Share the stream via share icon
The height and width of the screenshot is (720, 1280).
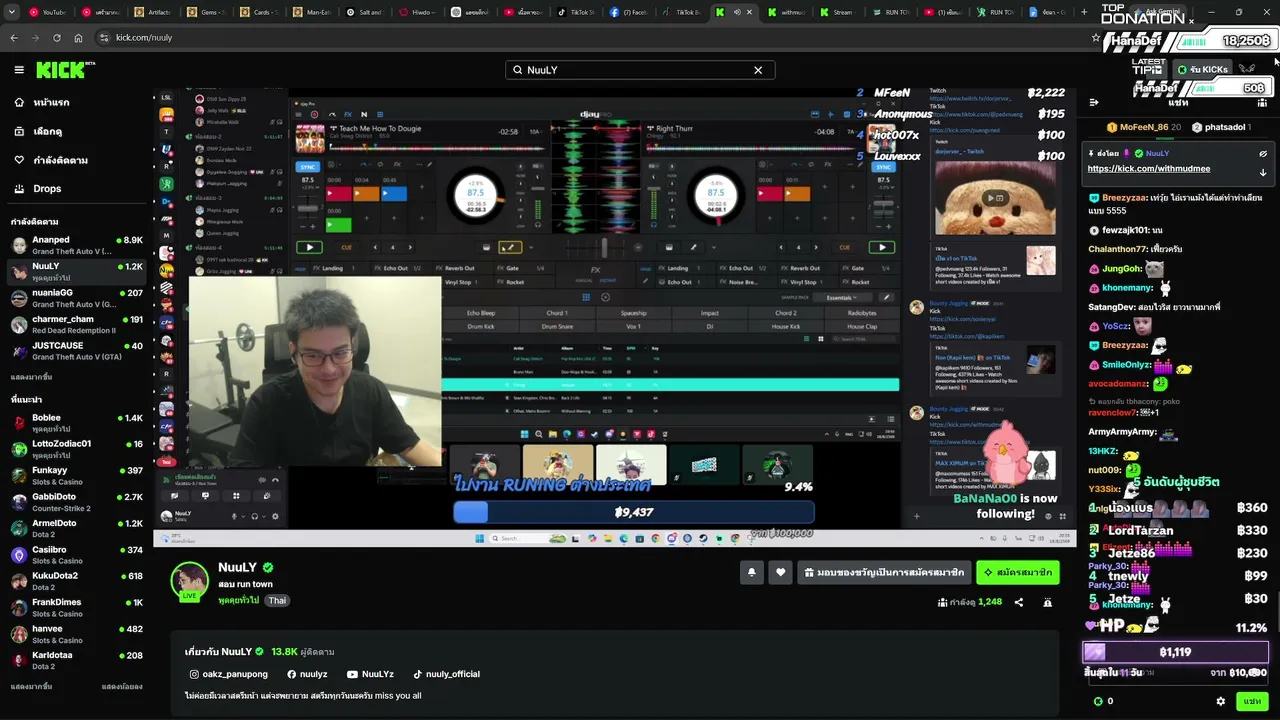pos(1019,602)
